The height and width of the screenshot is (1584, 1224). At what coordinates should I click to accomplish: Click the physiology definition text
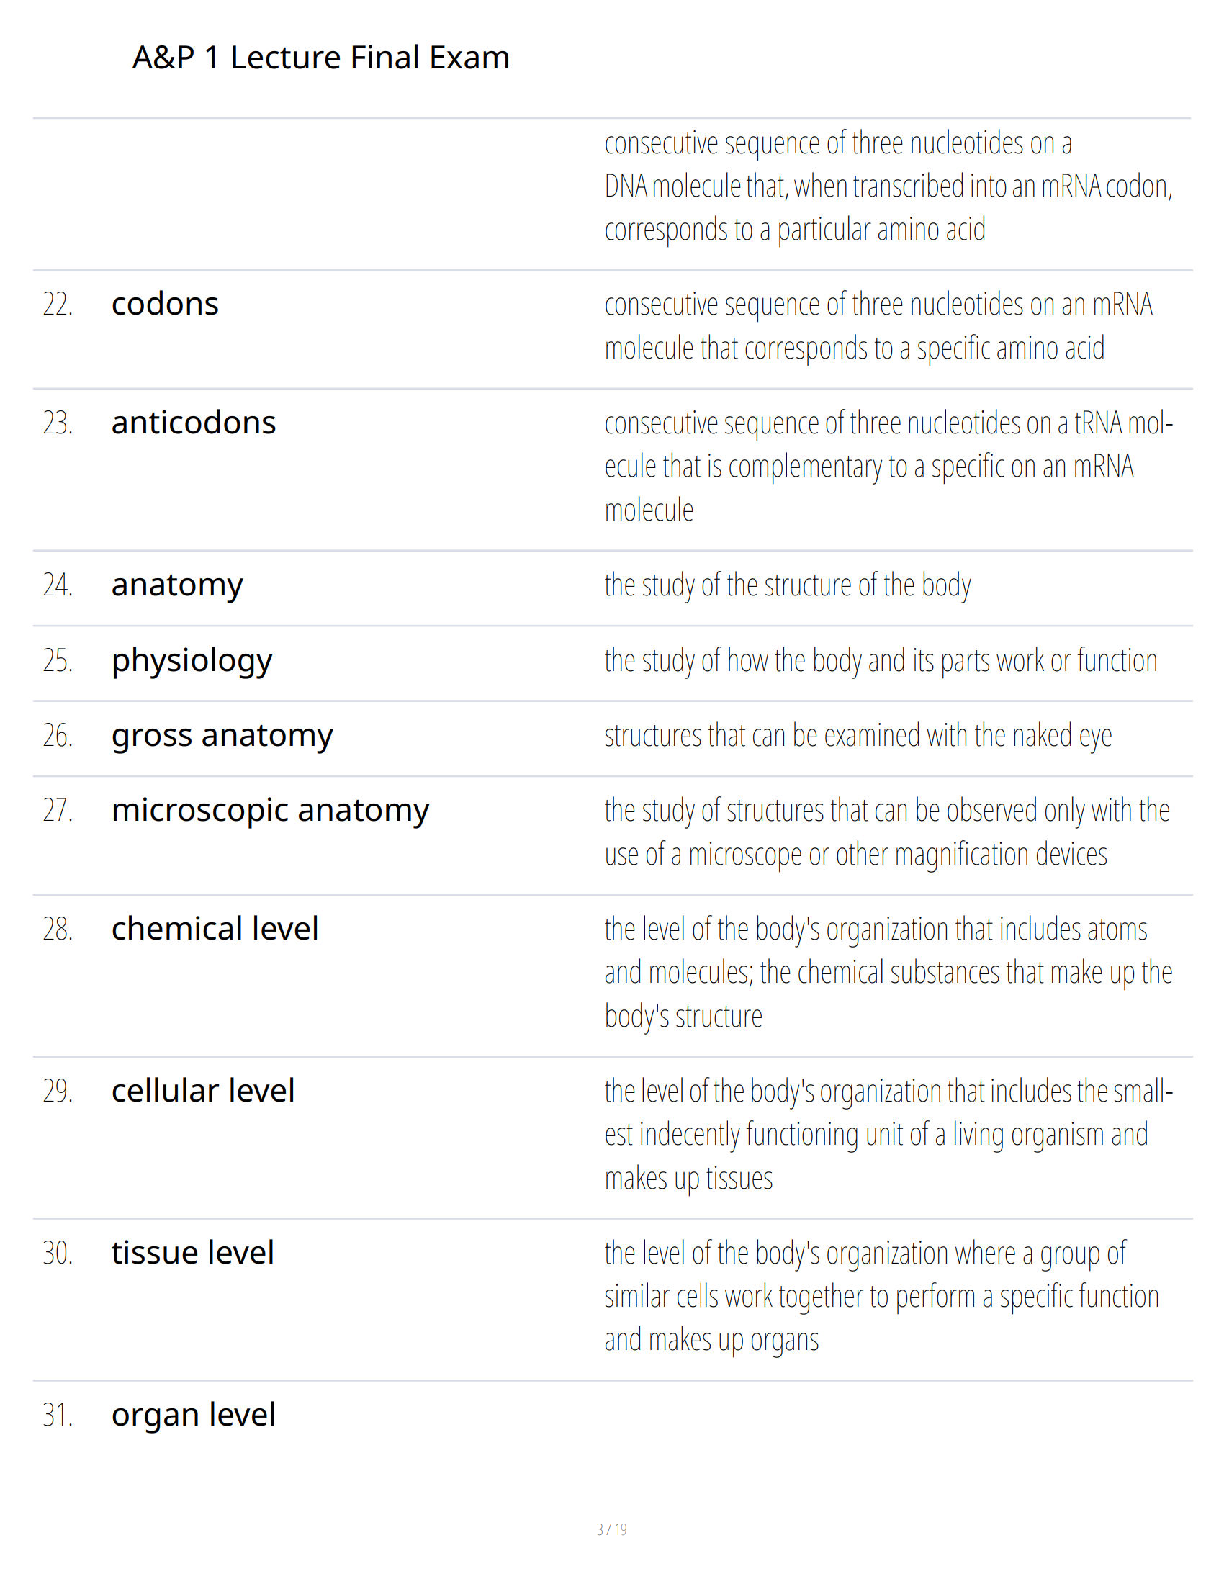[881, 661]
